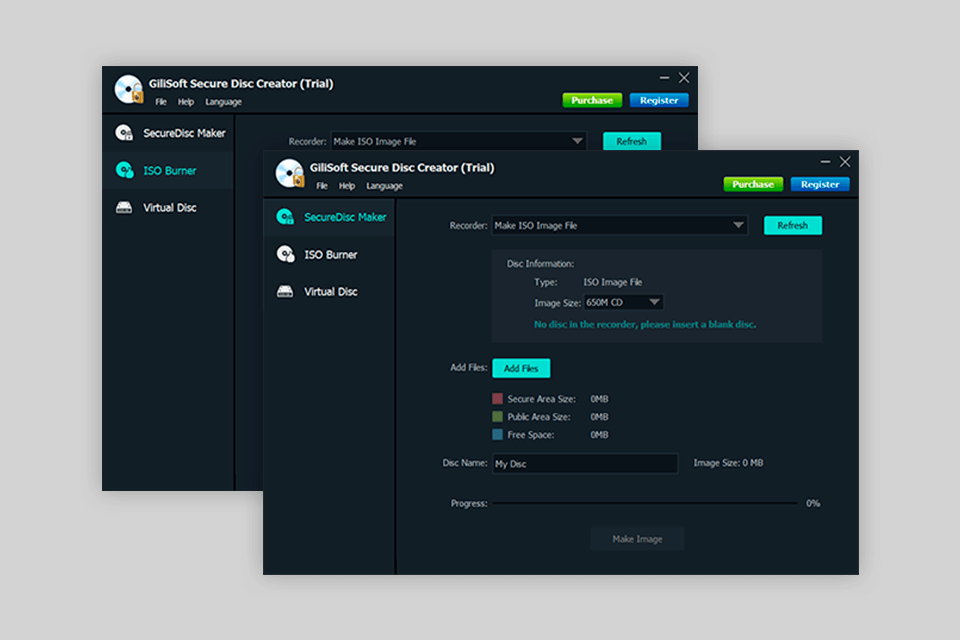Click Virtual Disc icon in back window
Viewport: 960px width, 640px height.
pos(124,208)
